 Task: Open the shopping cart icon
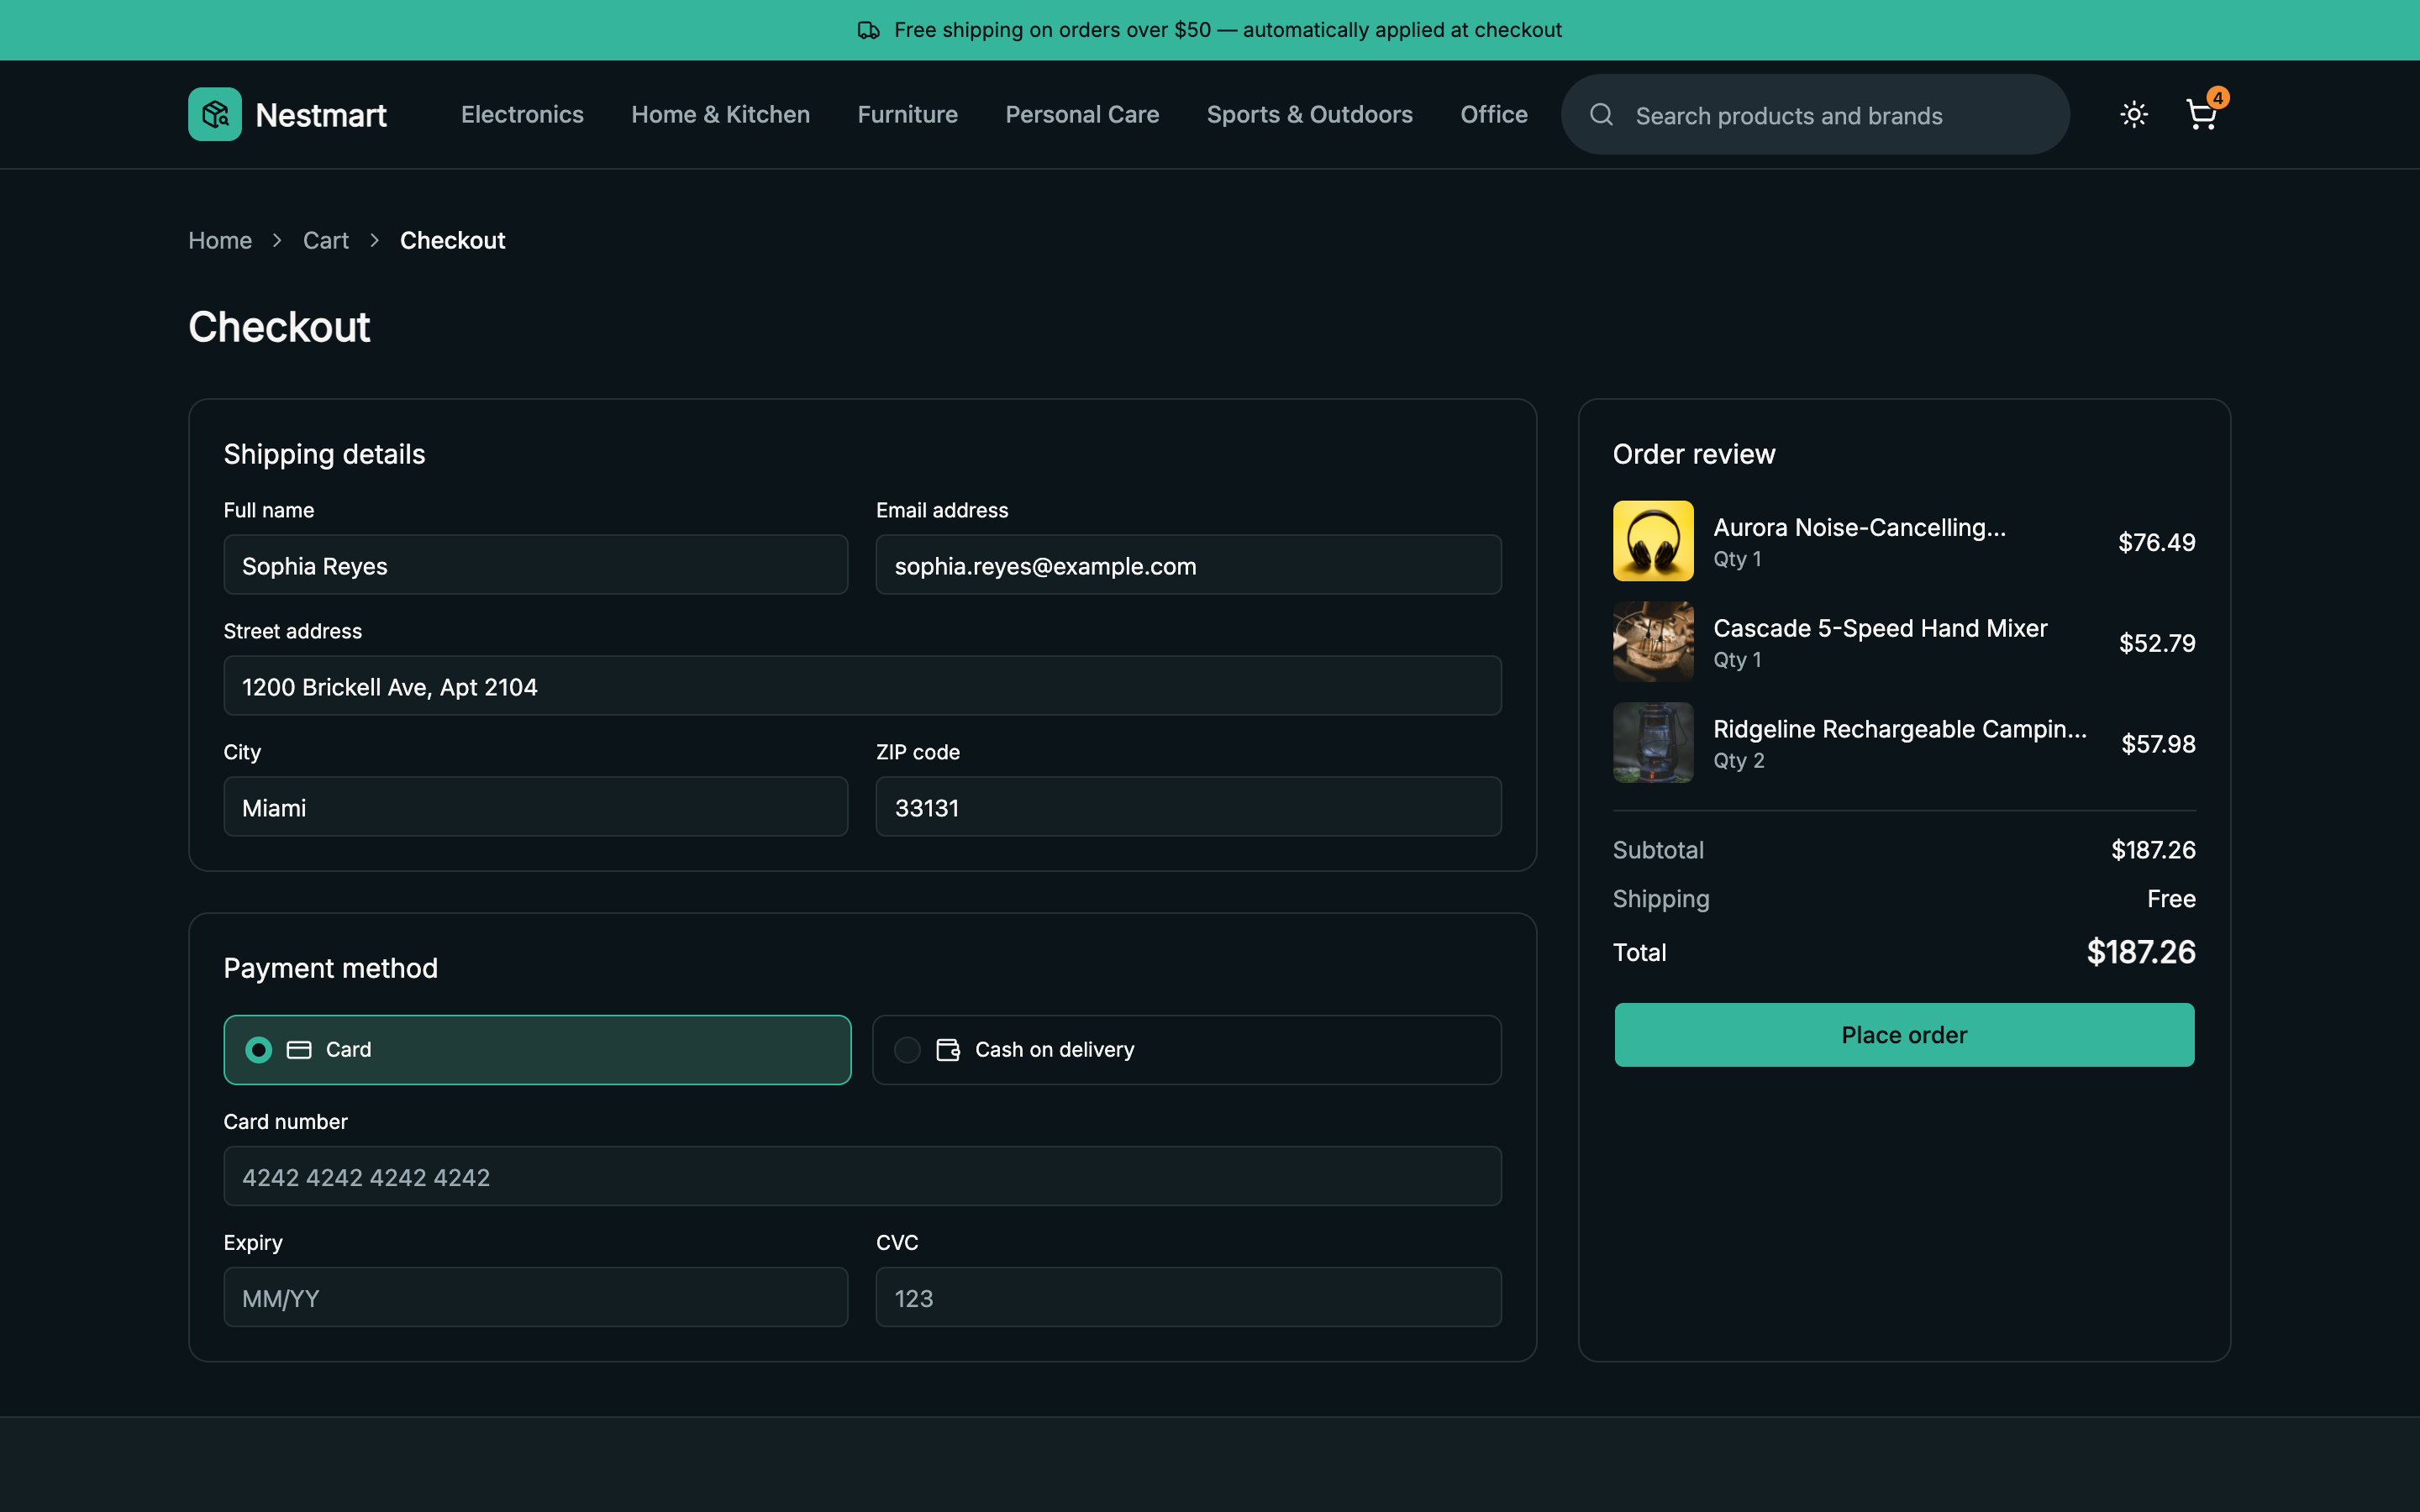(x=2201, y=114)
